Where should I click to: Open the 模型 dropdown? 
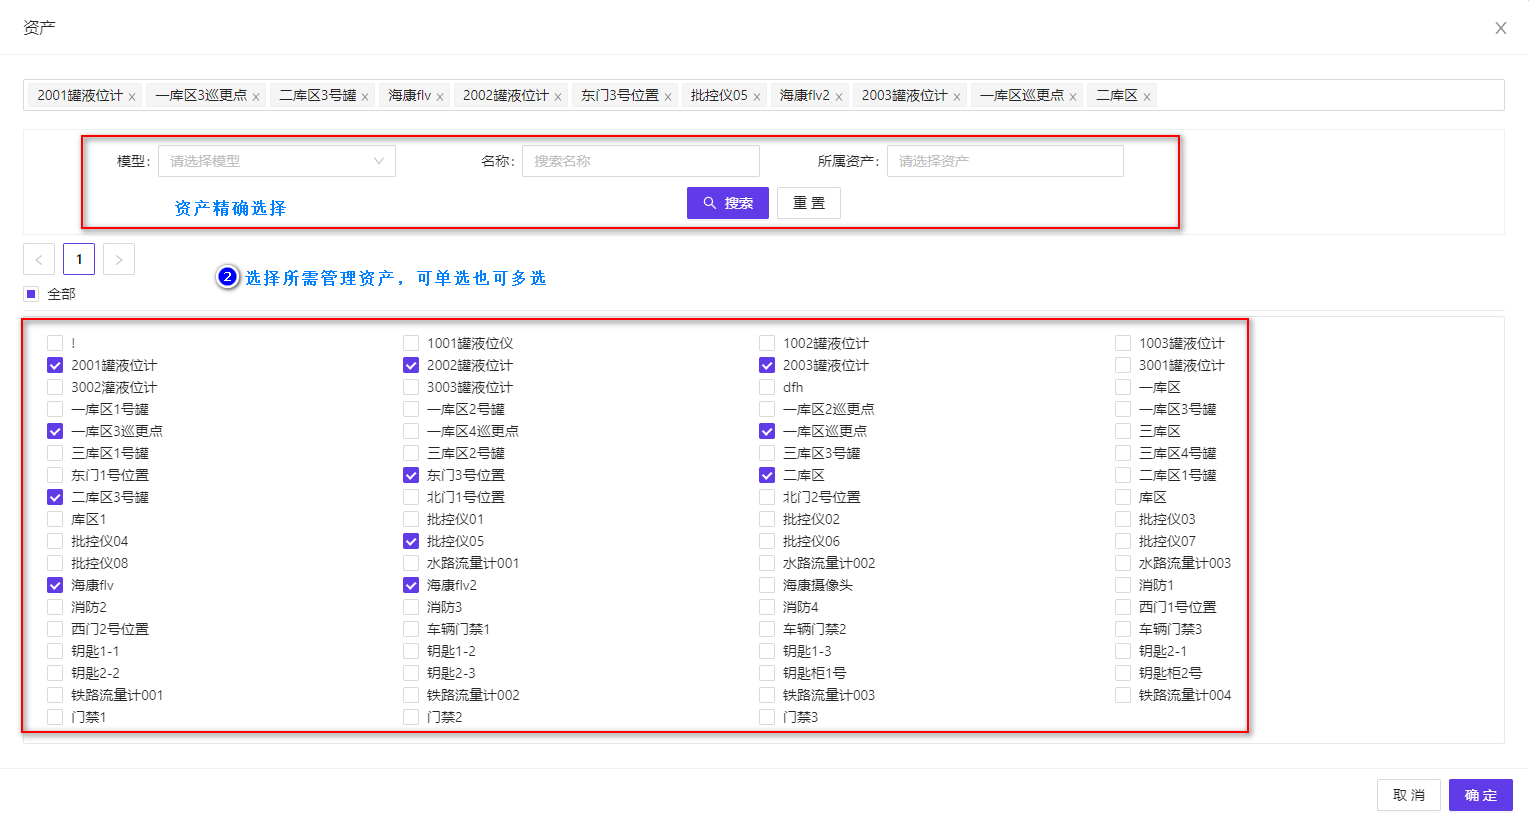(x=277, y=161)
